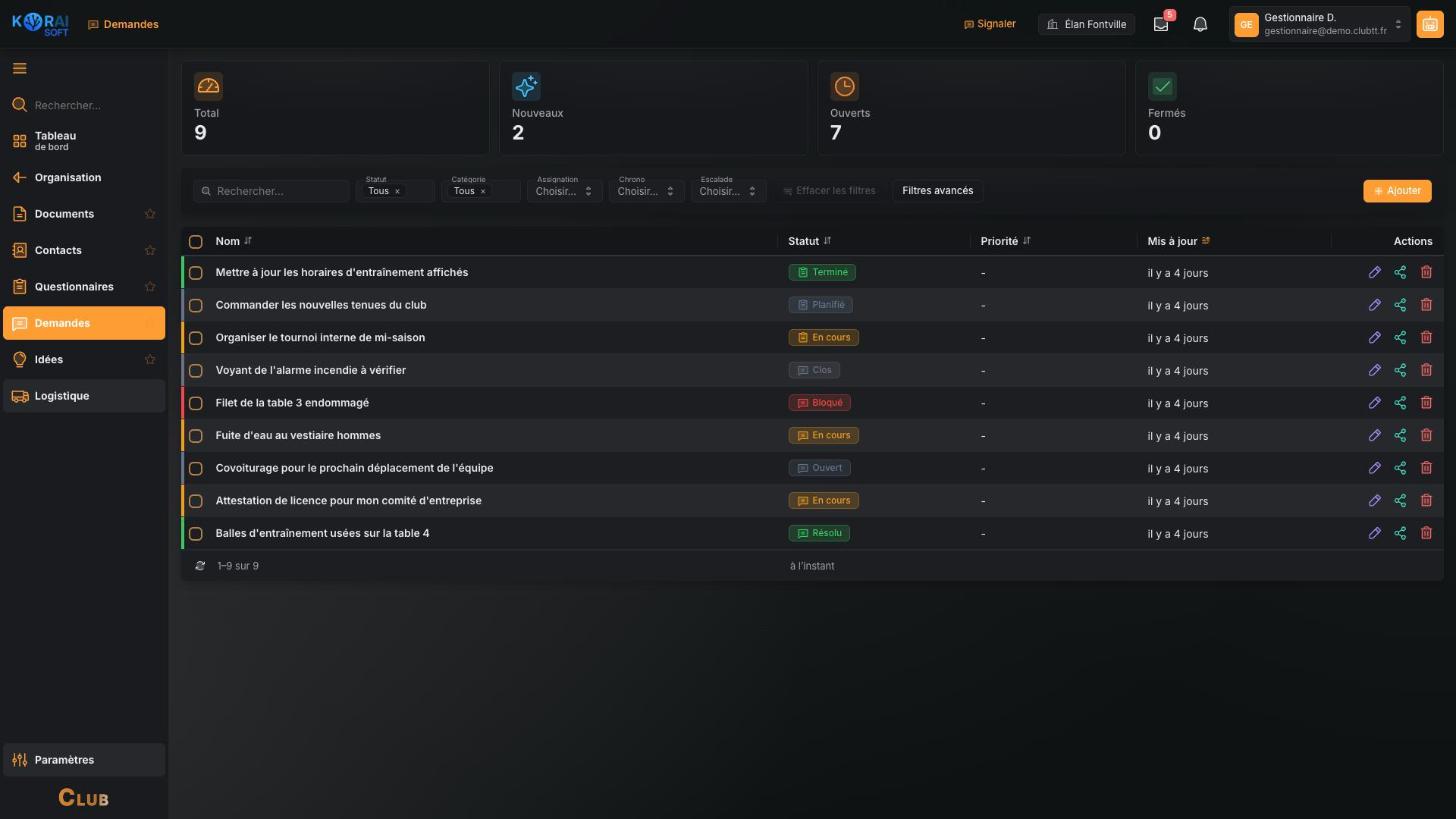1456x819 pixels.
Task: Sort by Nom column arrow
Action: pos(248,241)
